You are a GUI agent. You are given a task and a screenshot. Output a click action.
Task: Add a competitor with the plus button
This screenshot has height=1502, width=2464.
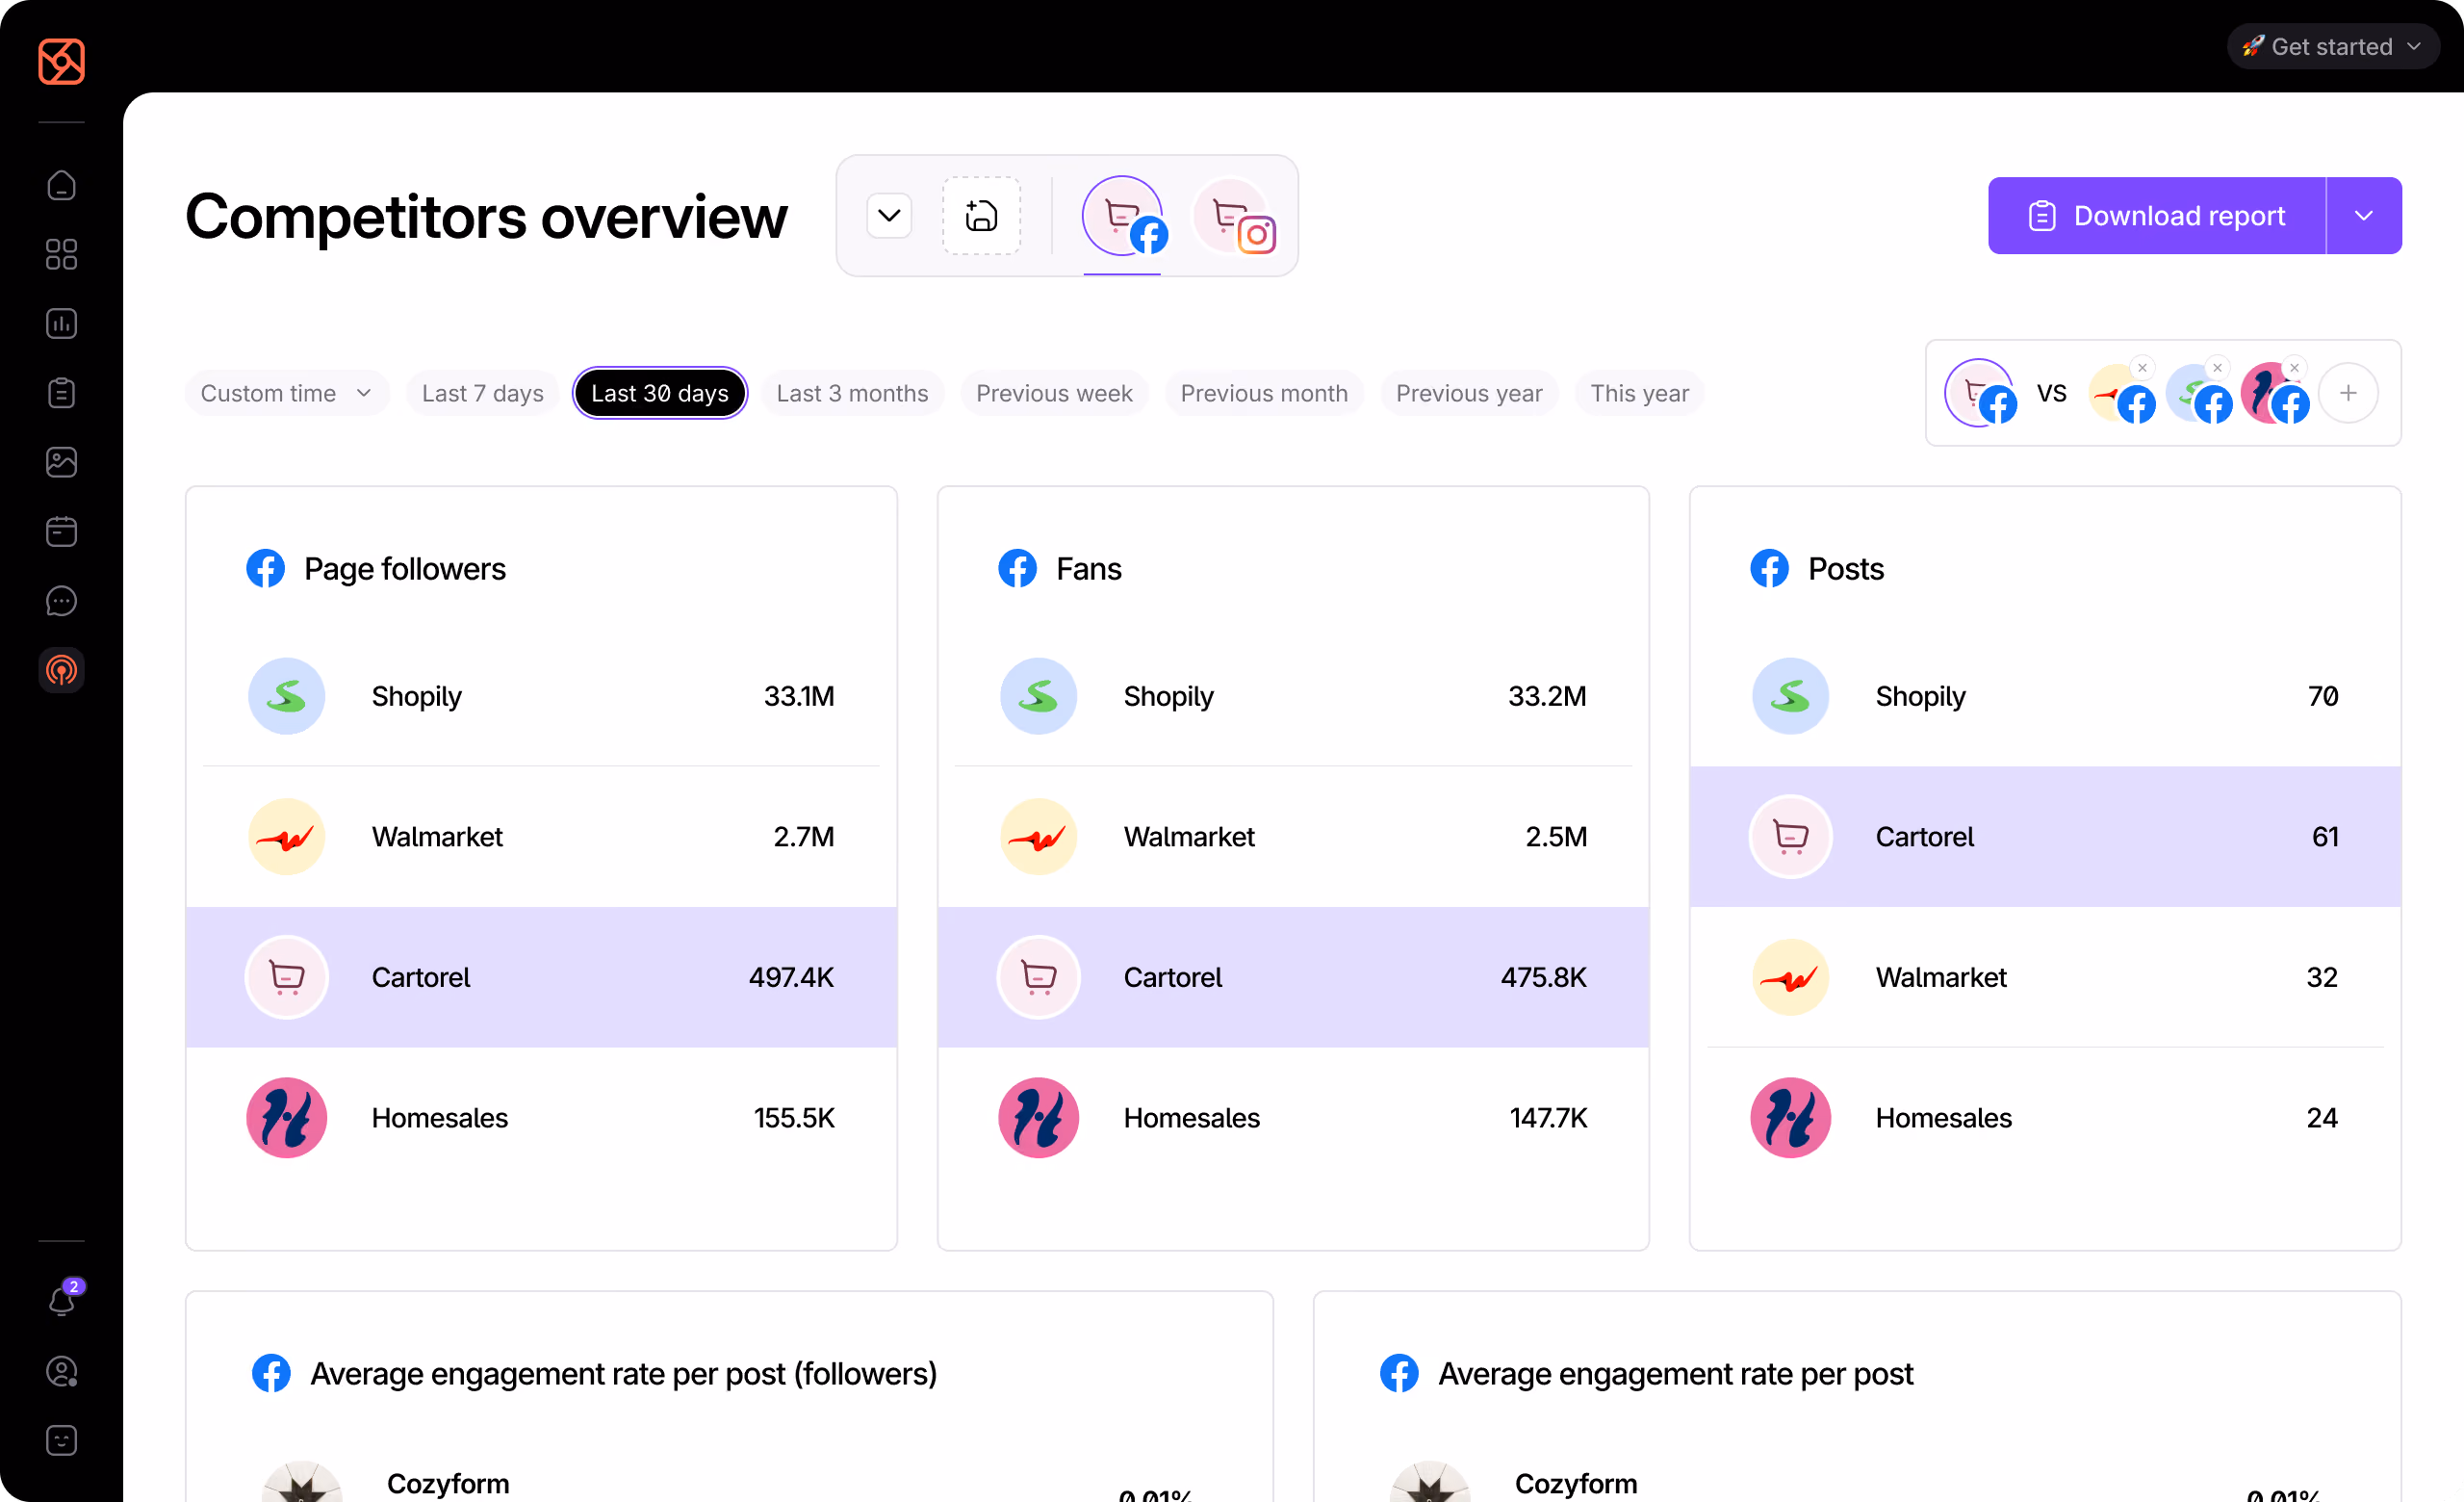[x=2348, y=393]
